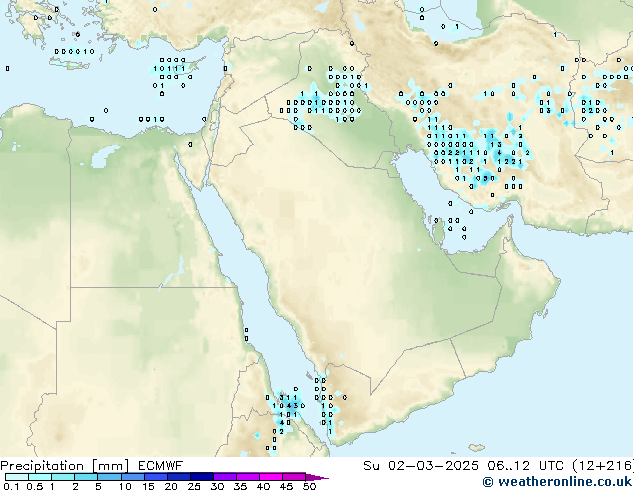Click the '06..12 UTC' time range text
634x490 pixels.
click(525, 466)
